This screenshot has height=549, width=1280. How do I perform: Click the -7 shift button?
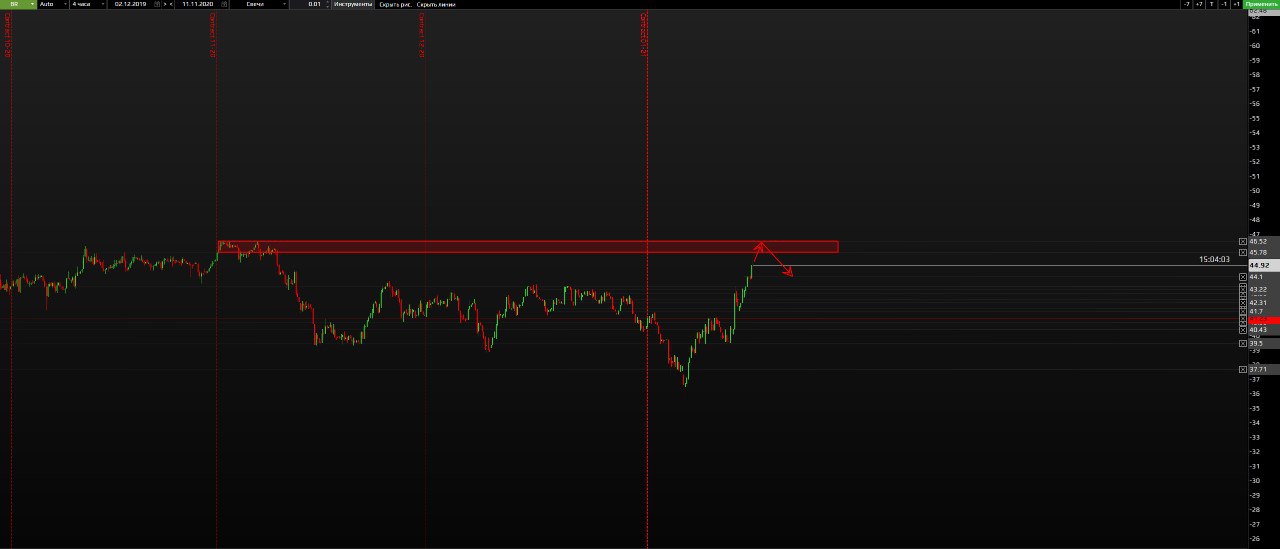(1187, 4)
